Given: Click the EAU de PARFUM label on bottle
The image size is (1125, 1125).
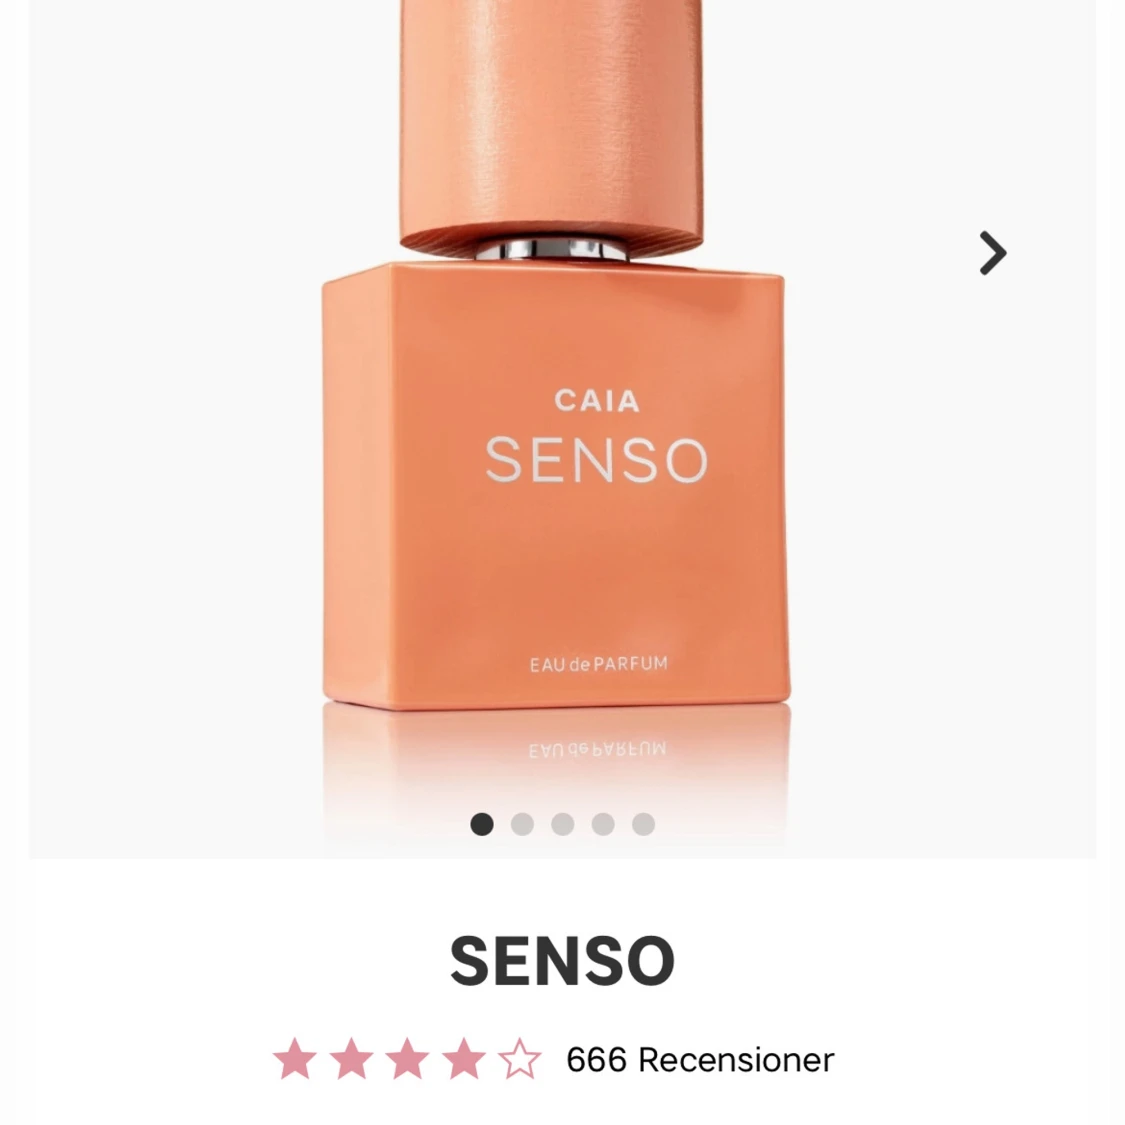Looking at the screenshot, I should (x=598, y=664).
